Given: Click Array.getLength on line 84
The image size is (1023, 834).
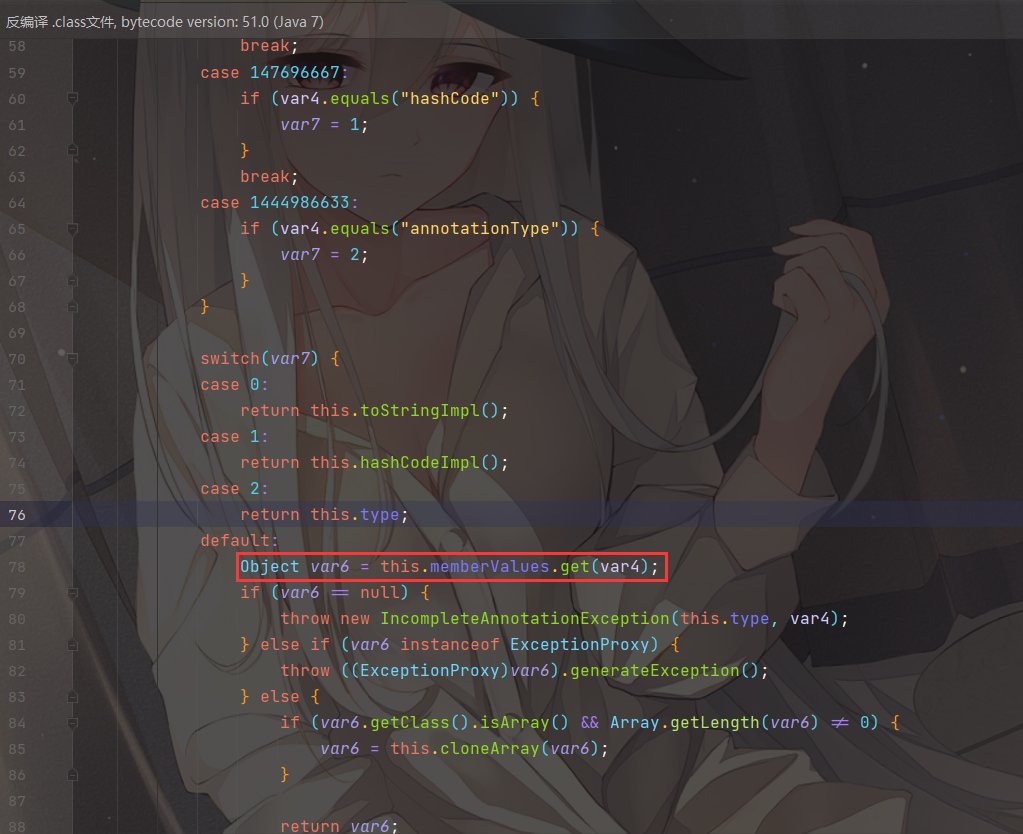Looking at the screenshot, I should 685,722.
